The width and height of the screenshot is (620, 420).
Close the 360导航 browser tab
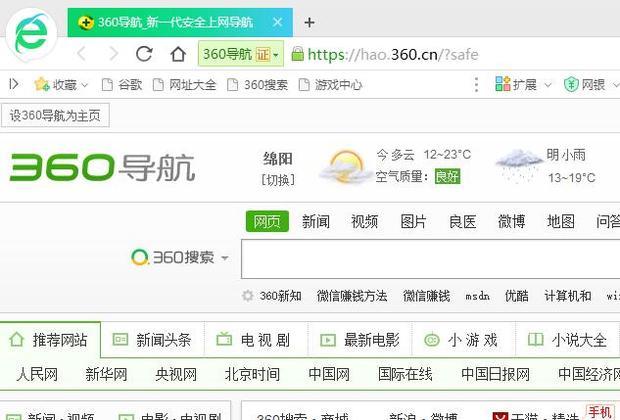tap(277, 22)
